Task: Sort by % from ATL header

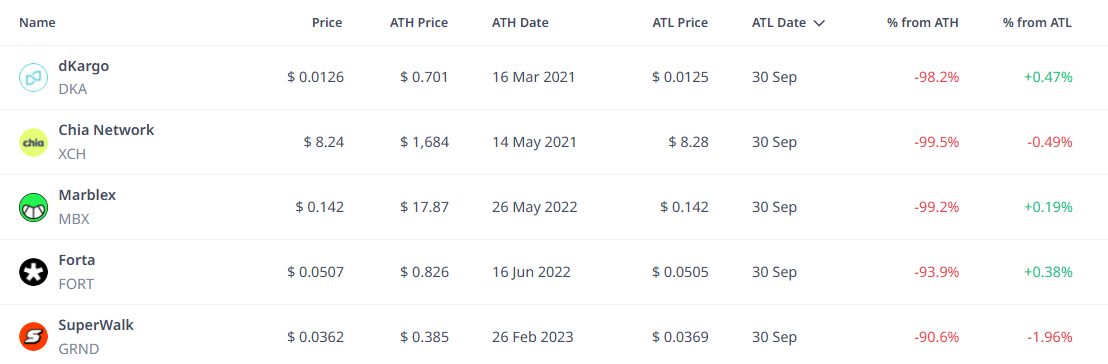Action: pyautogui.click(x=1037, y=23)
